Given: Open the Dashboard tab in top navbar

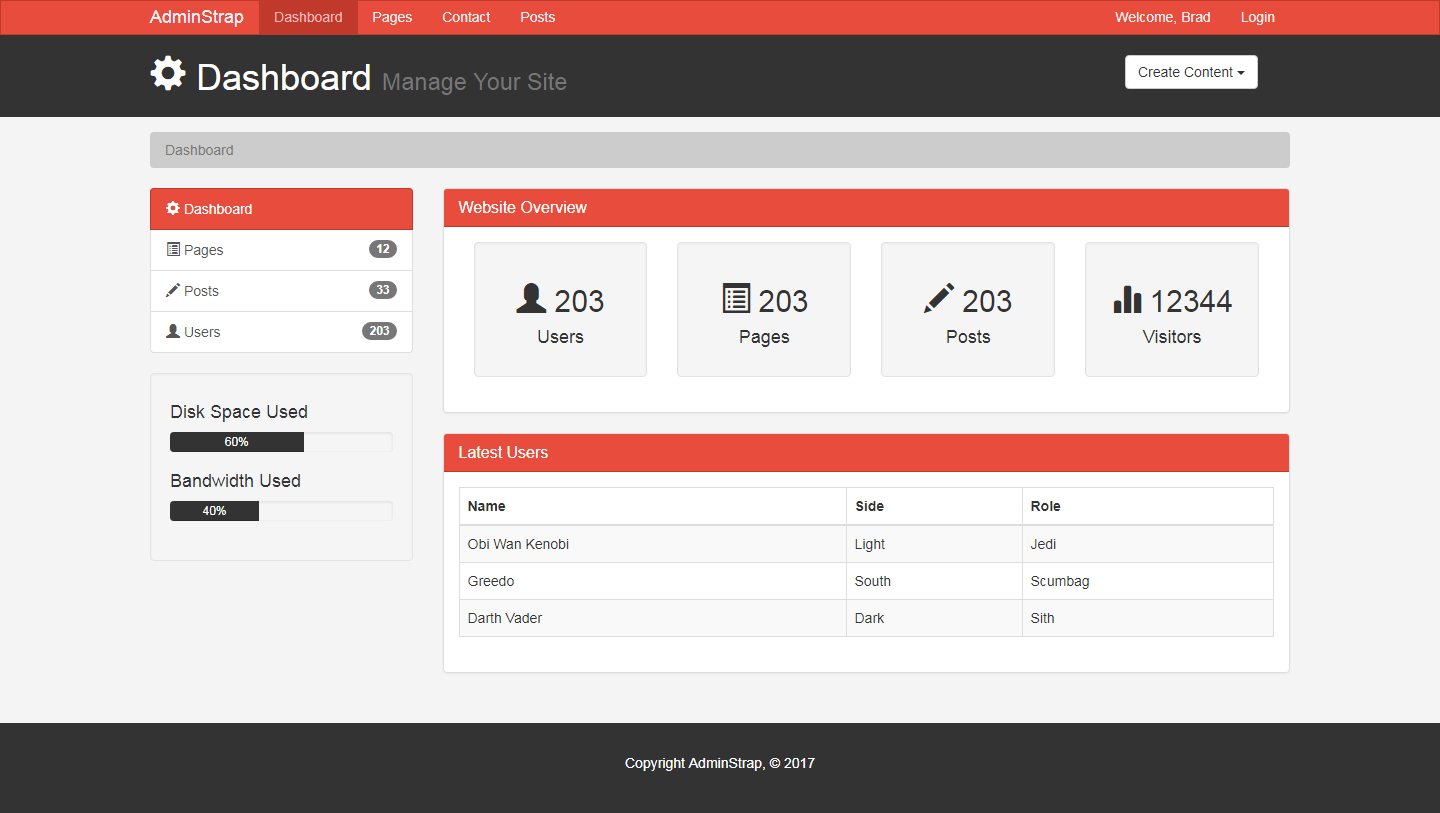Looking at the screenshot, I should [x=308, y=17].
